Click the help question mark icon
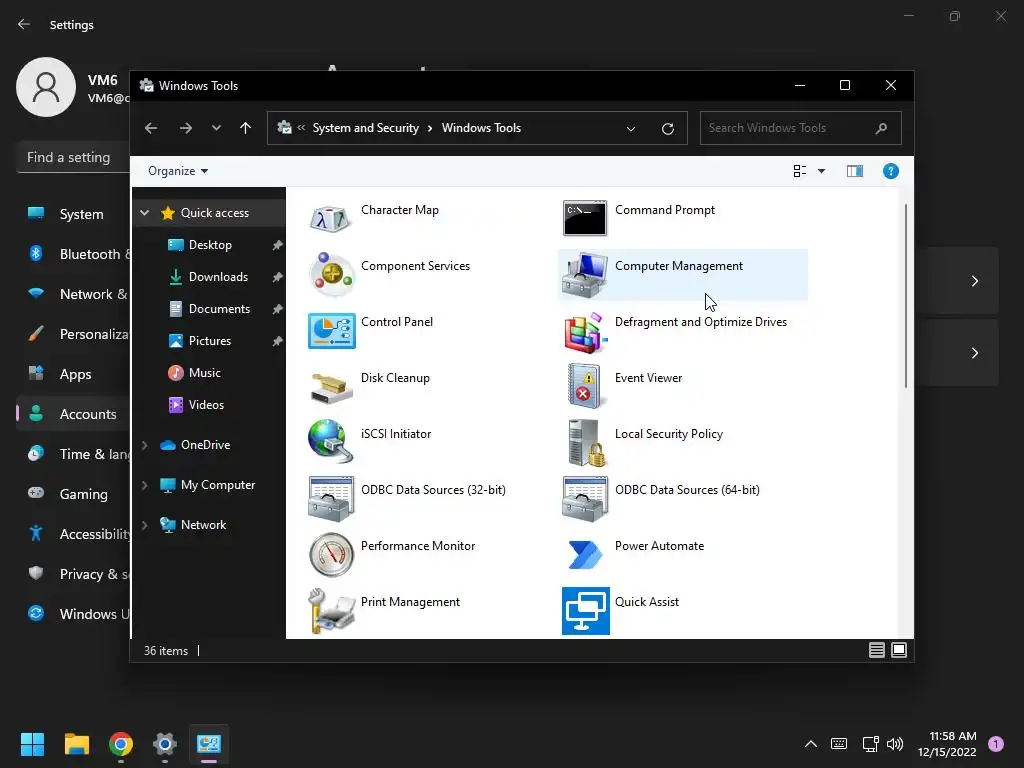This screenshot has width=1024, height=768. [x=890, y=171]
